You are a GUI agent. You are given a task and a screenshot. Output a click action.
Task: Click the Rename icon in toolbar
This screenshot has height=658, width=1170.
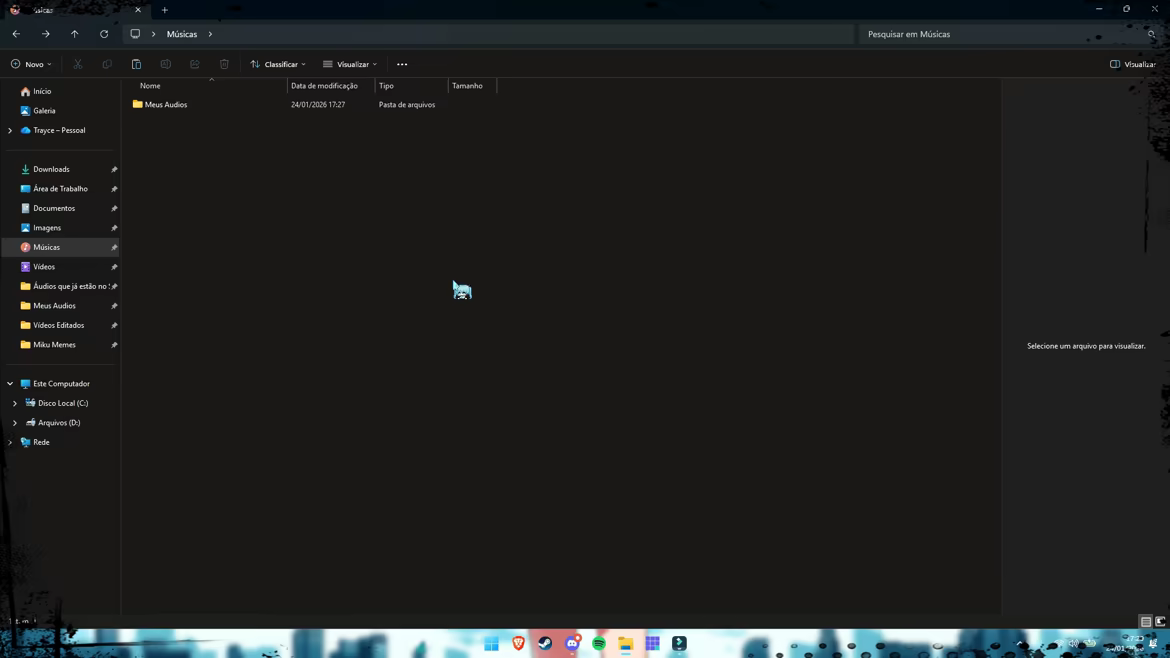click(x=166, y=64)
